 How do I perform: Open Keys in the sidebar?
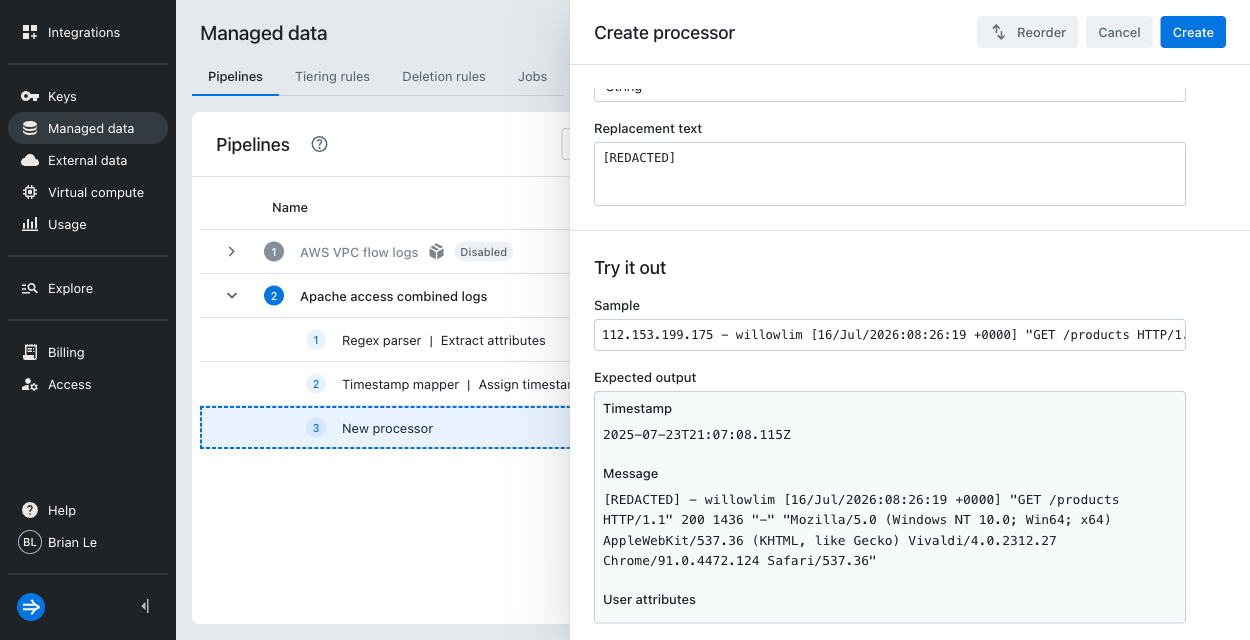pyautogui.click(x=88, y=96)
